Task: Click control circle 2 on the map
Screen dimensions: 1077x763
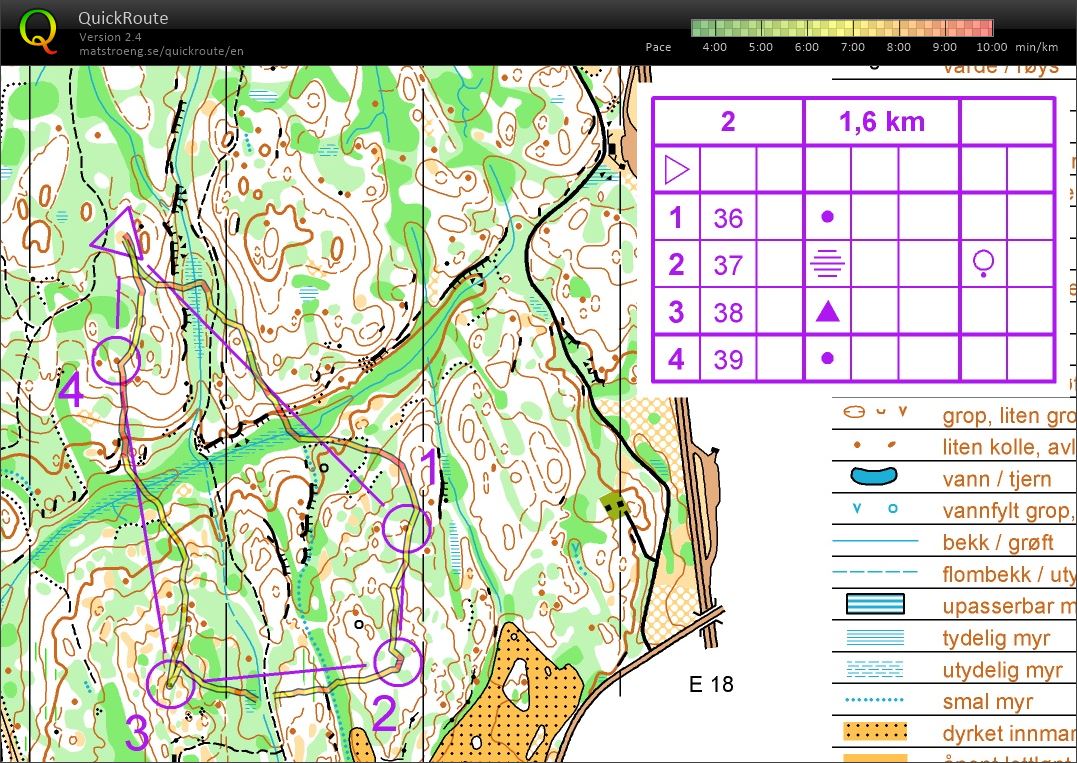Action: [398, 661]
